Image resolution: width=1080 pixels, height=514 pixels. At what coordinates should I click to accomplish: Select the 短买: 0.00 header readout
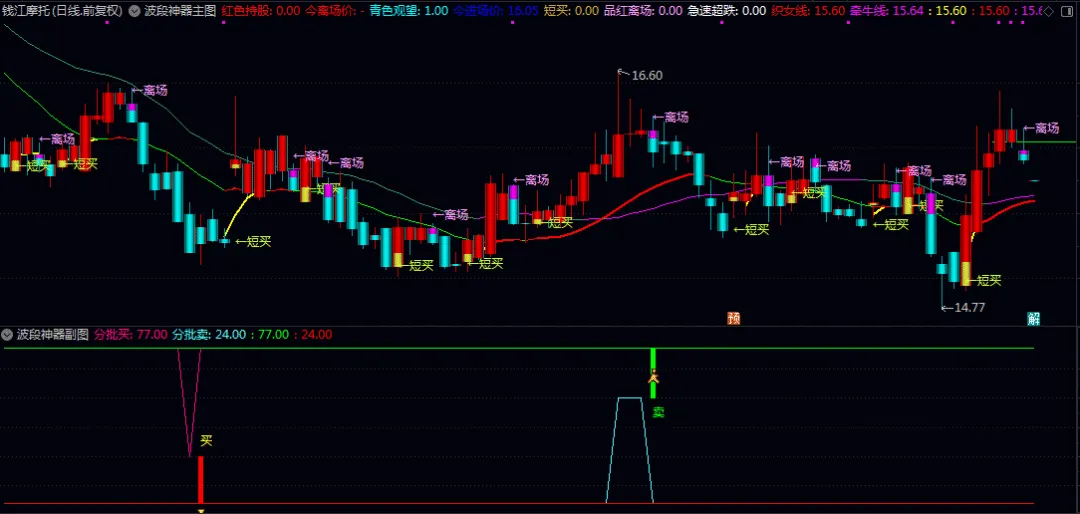point(571,11)
